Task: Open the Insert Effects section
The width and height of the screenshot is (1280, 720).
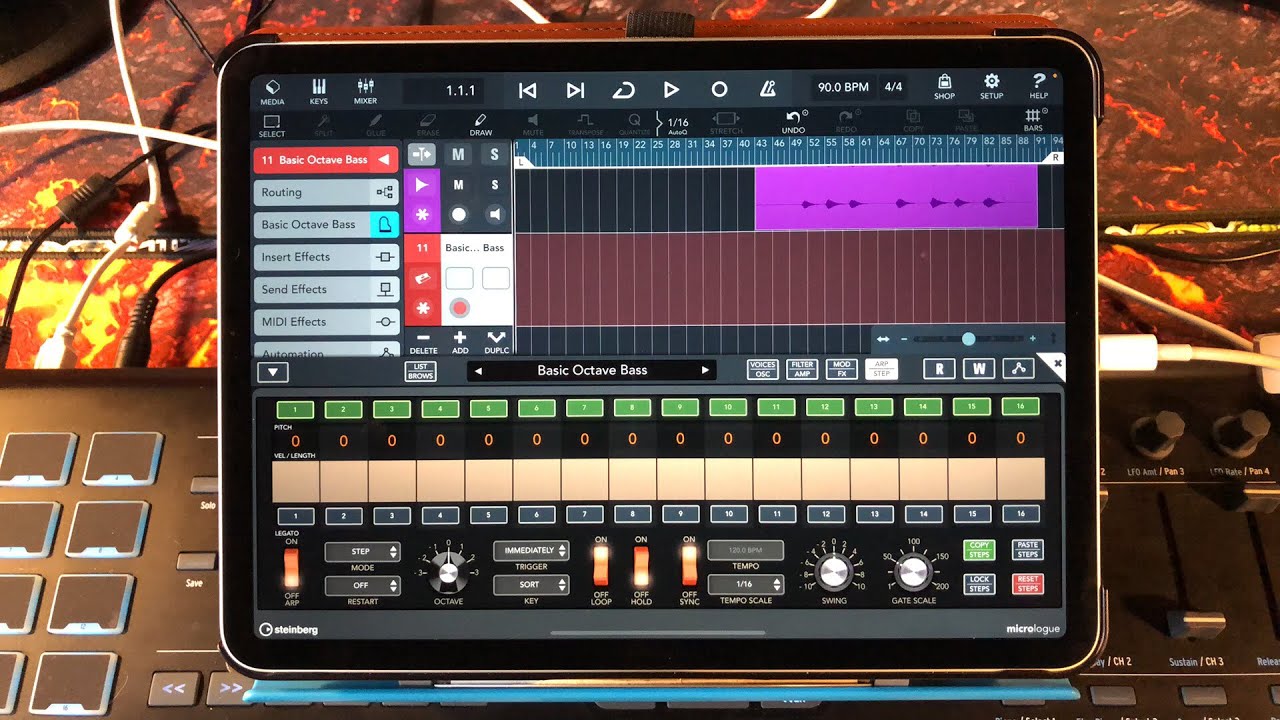Action: (x=326, y=257)
